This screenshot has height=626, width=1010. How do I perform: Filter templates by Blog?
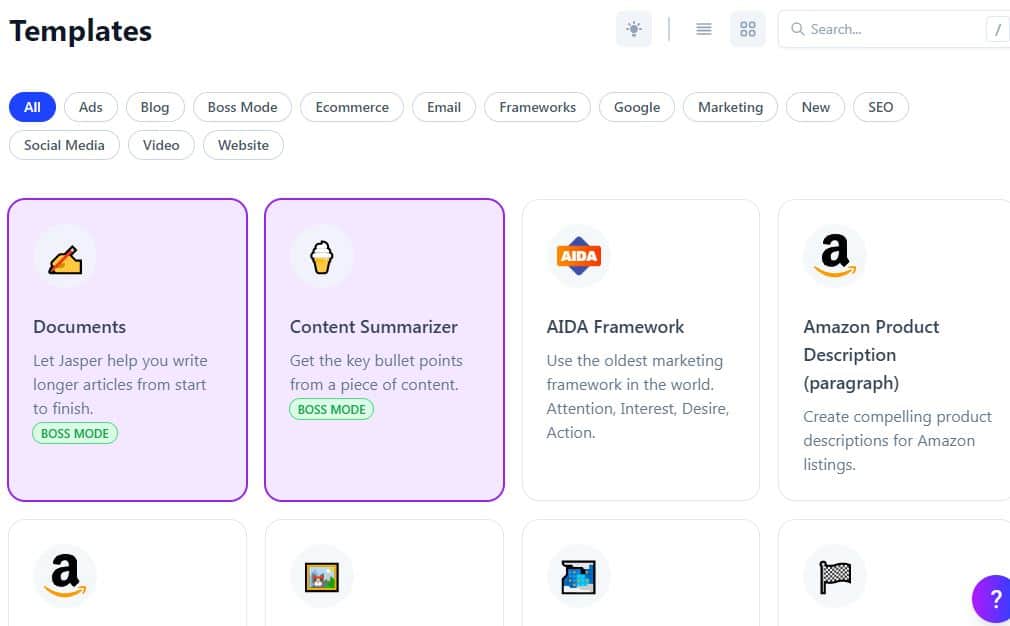pos(155,107)
